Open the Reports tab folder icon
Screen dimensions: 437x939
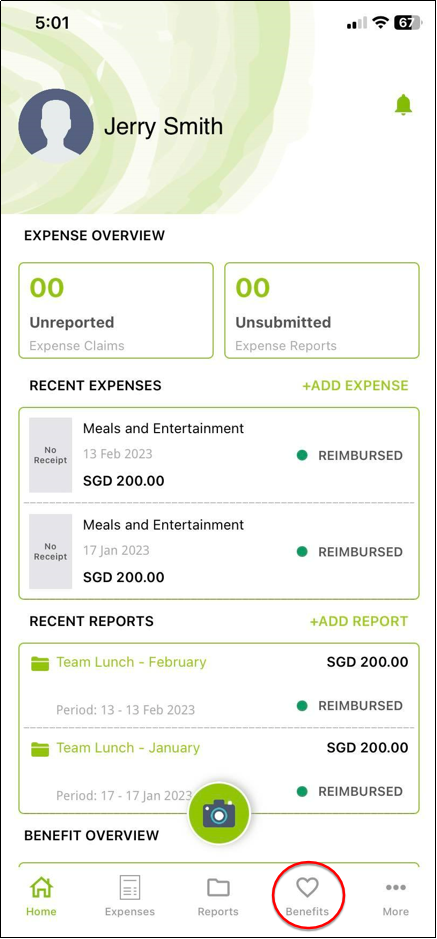click(218, 887)
